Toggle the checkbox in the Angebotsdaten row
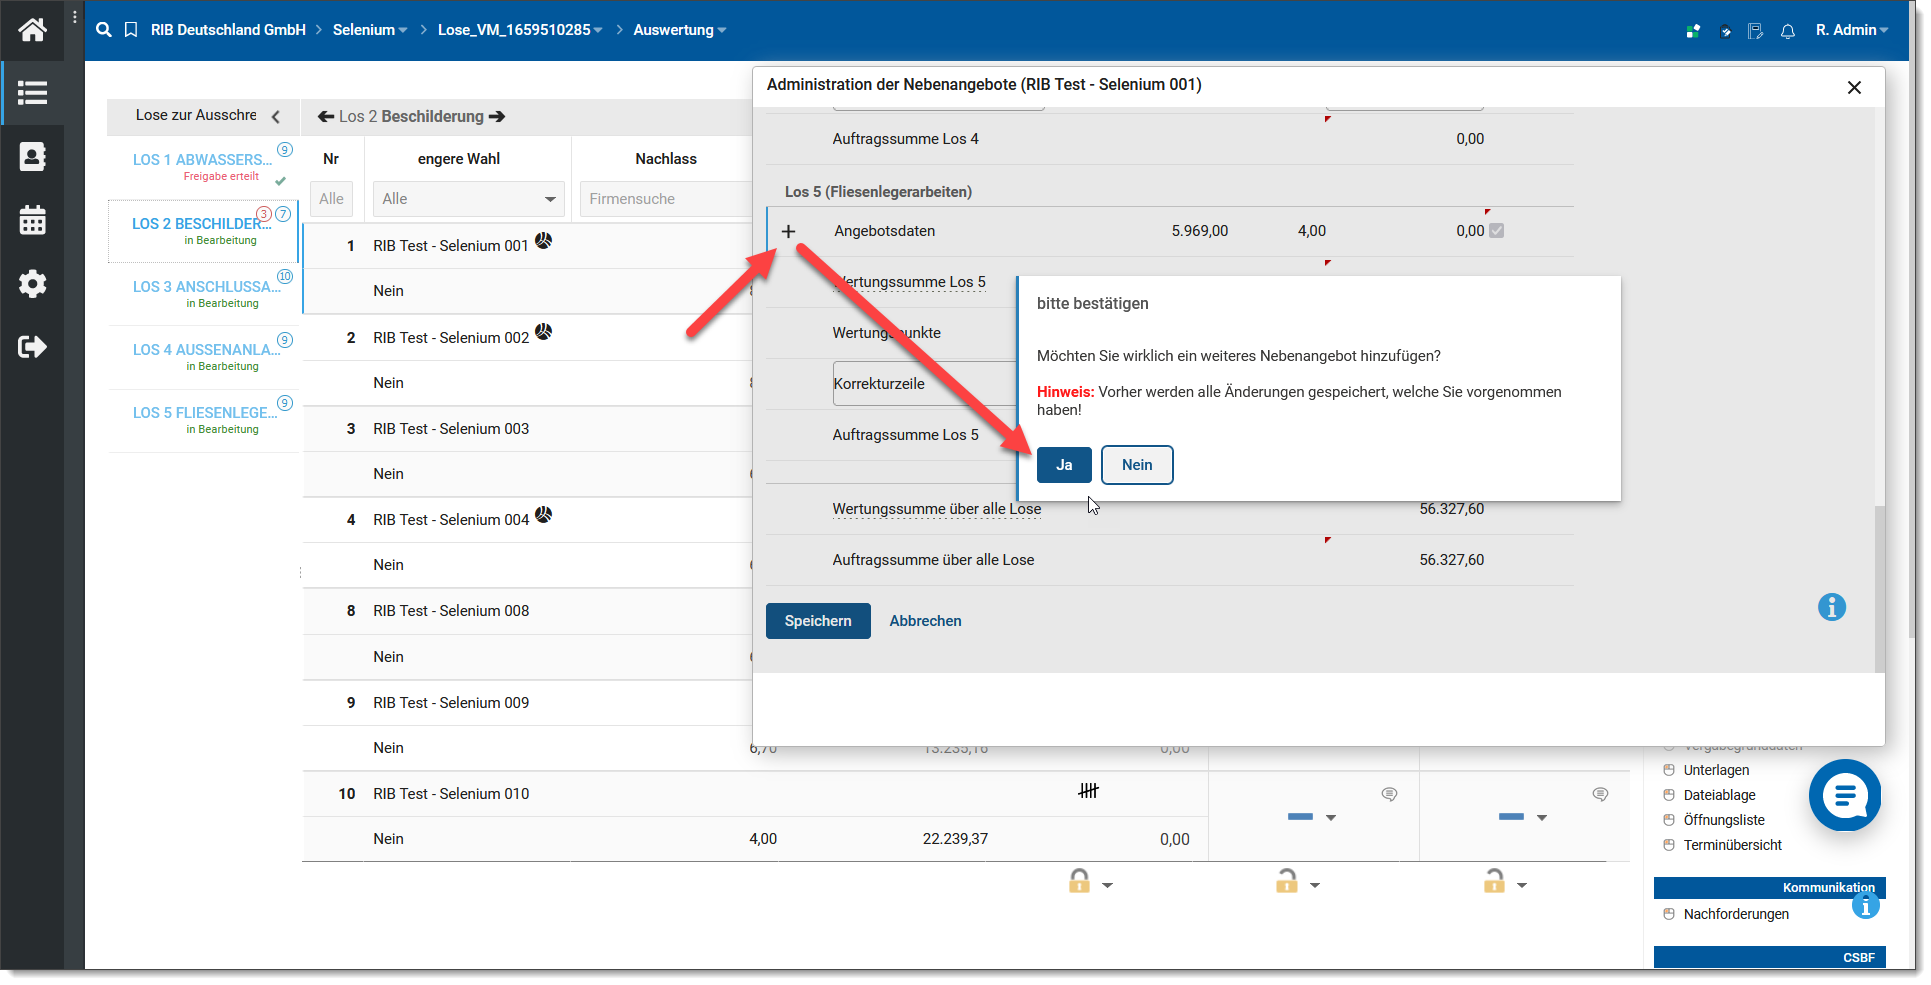The image size is (1931, 985). [x=1496, y=231]
